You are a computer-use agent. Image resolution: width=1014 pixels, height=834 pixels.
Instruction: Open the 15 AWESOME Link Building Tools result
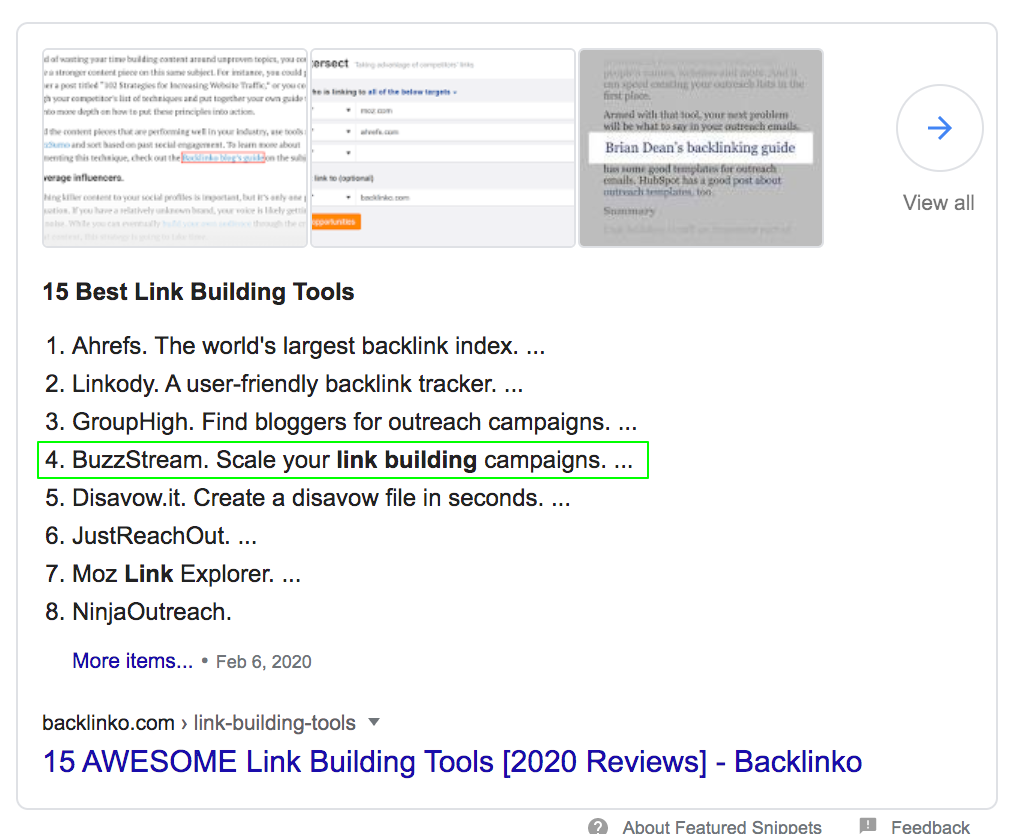click(452, 762)
